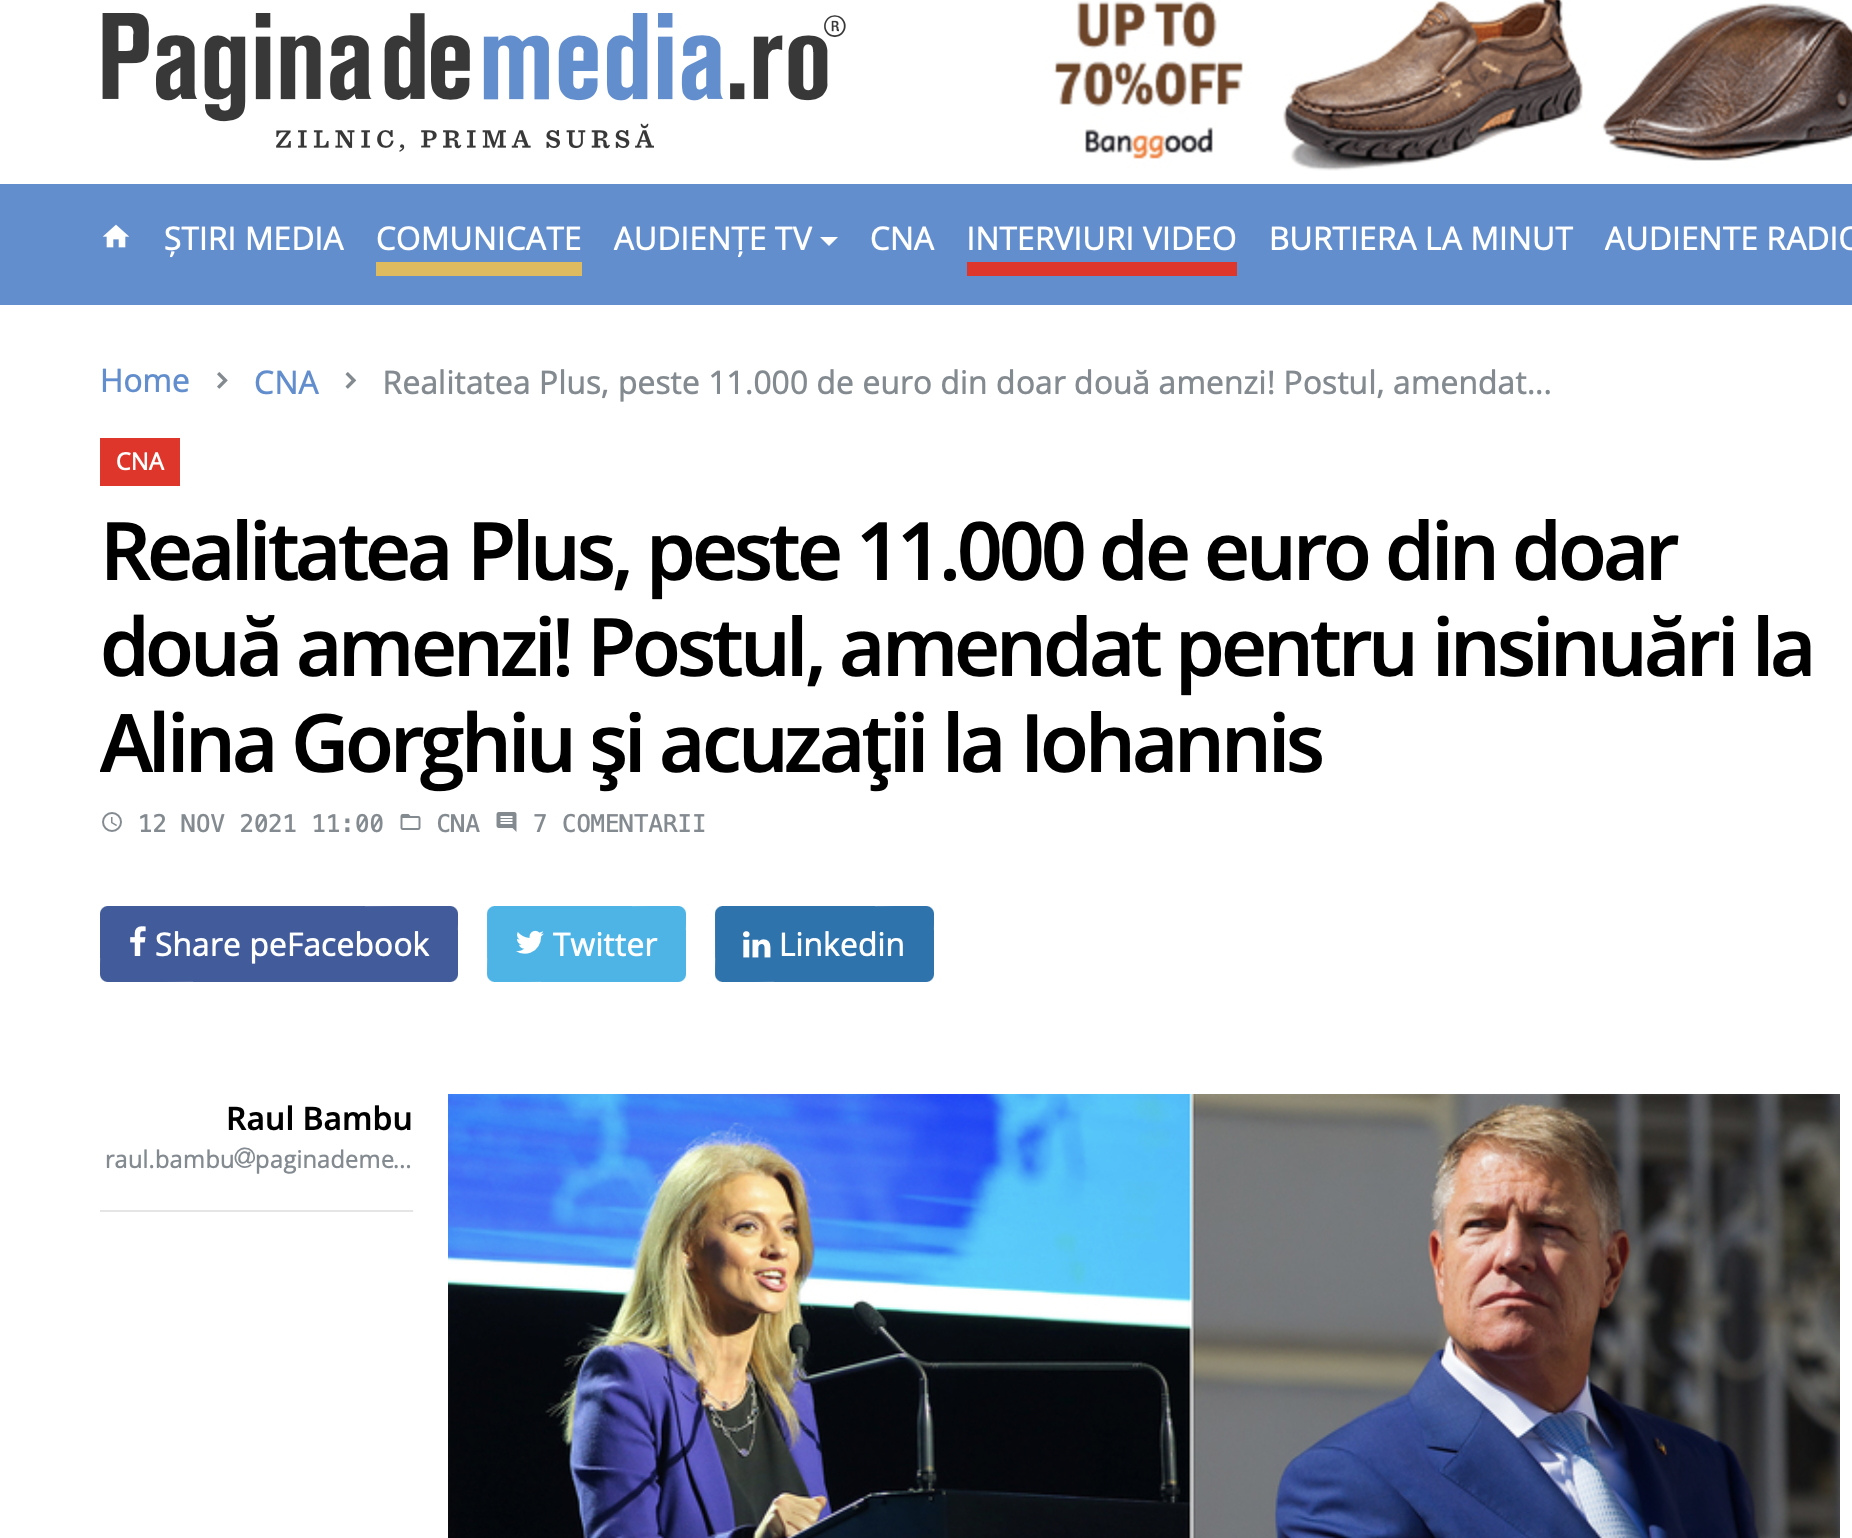
Task: Click the Twitter bird icon
Action: pyautogui.click(x=529, y=942)
